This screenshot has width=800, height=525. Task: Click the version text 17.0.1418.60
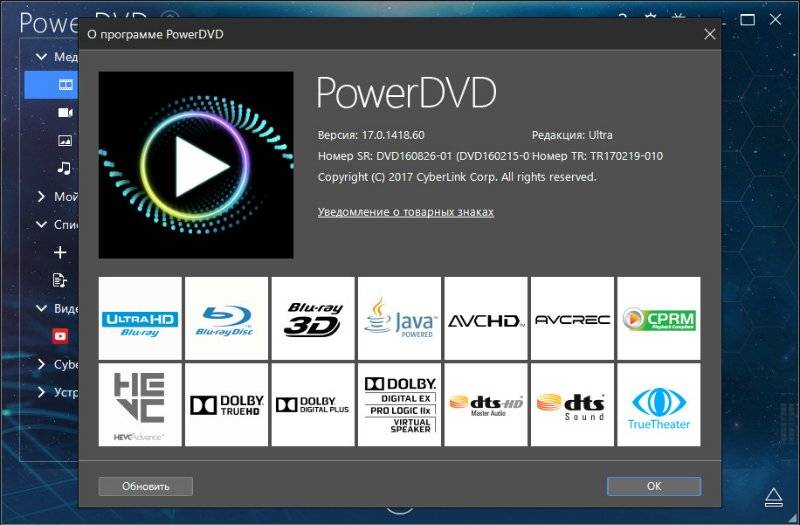(393, 135)
